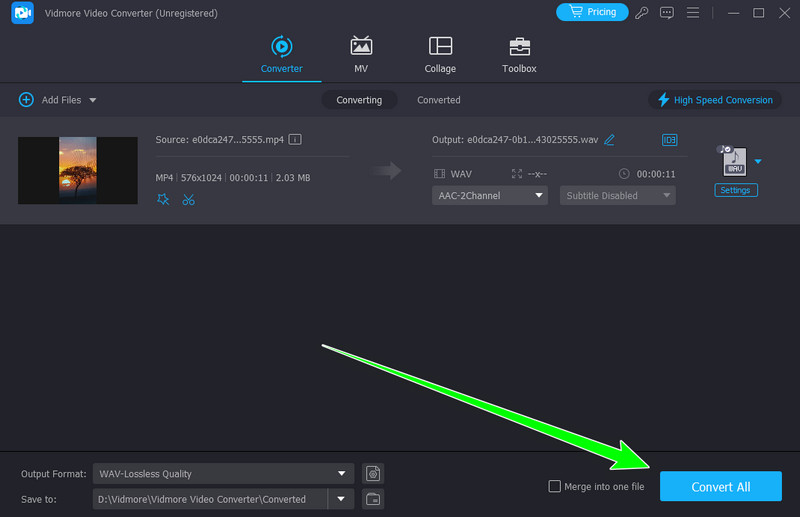This screenshot has height=517, width=800.
Task: Click the scissors cut icon
Action: [188, 199]
